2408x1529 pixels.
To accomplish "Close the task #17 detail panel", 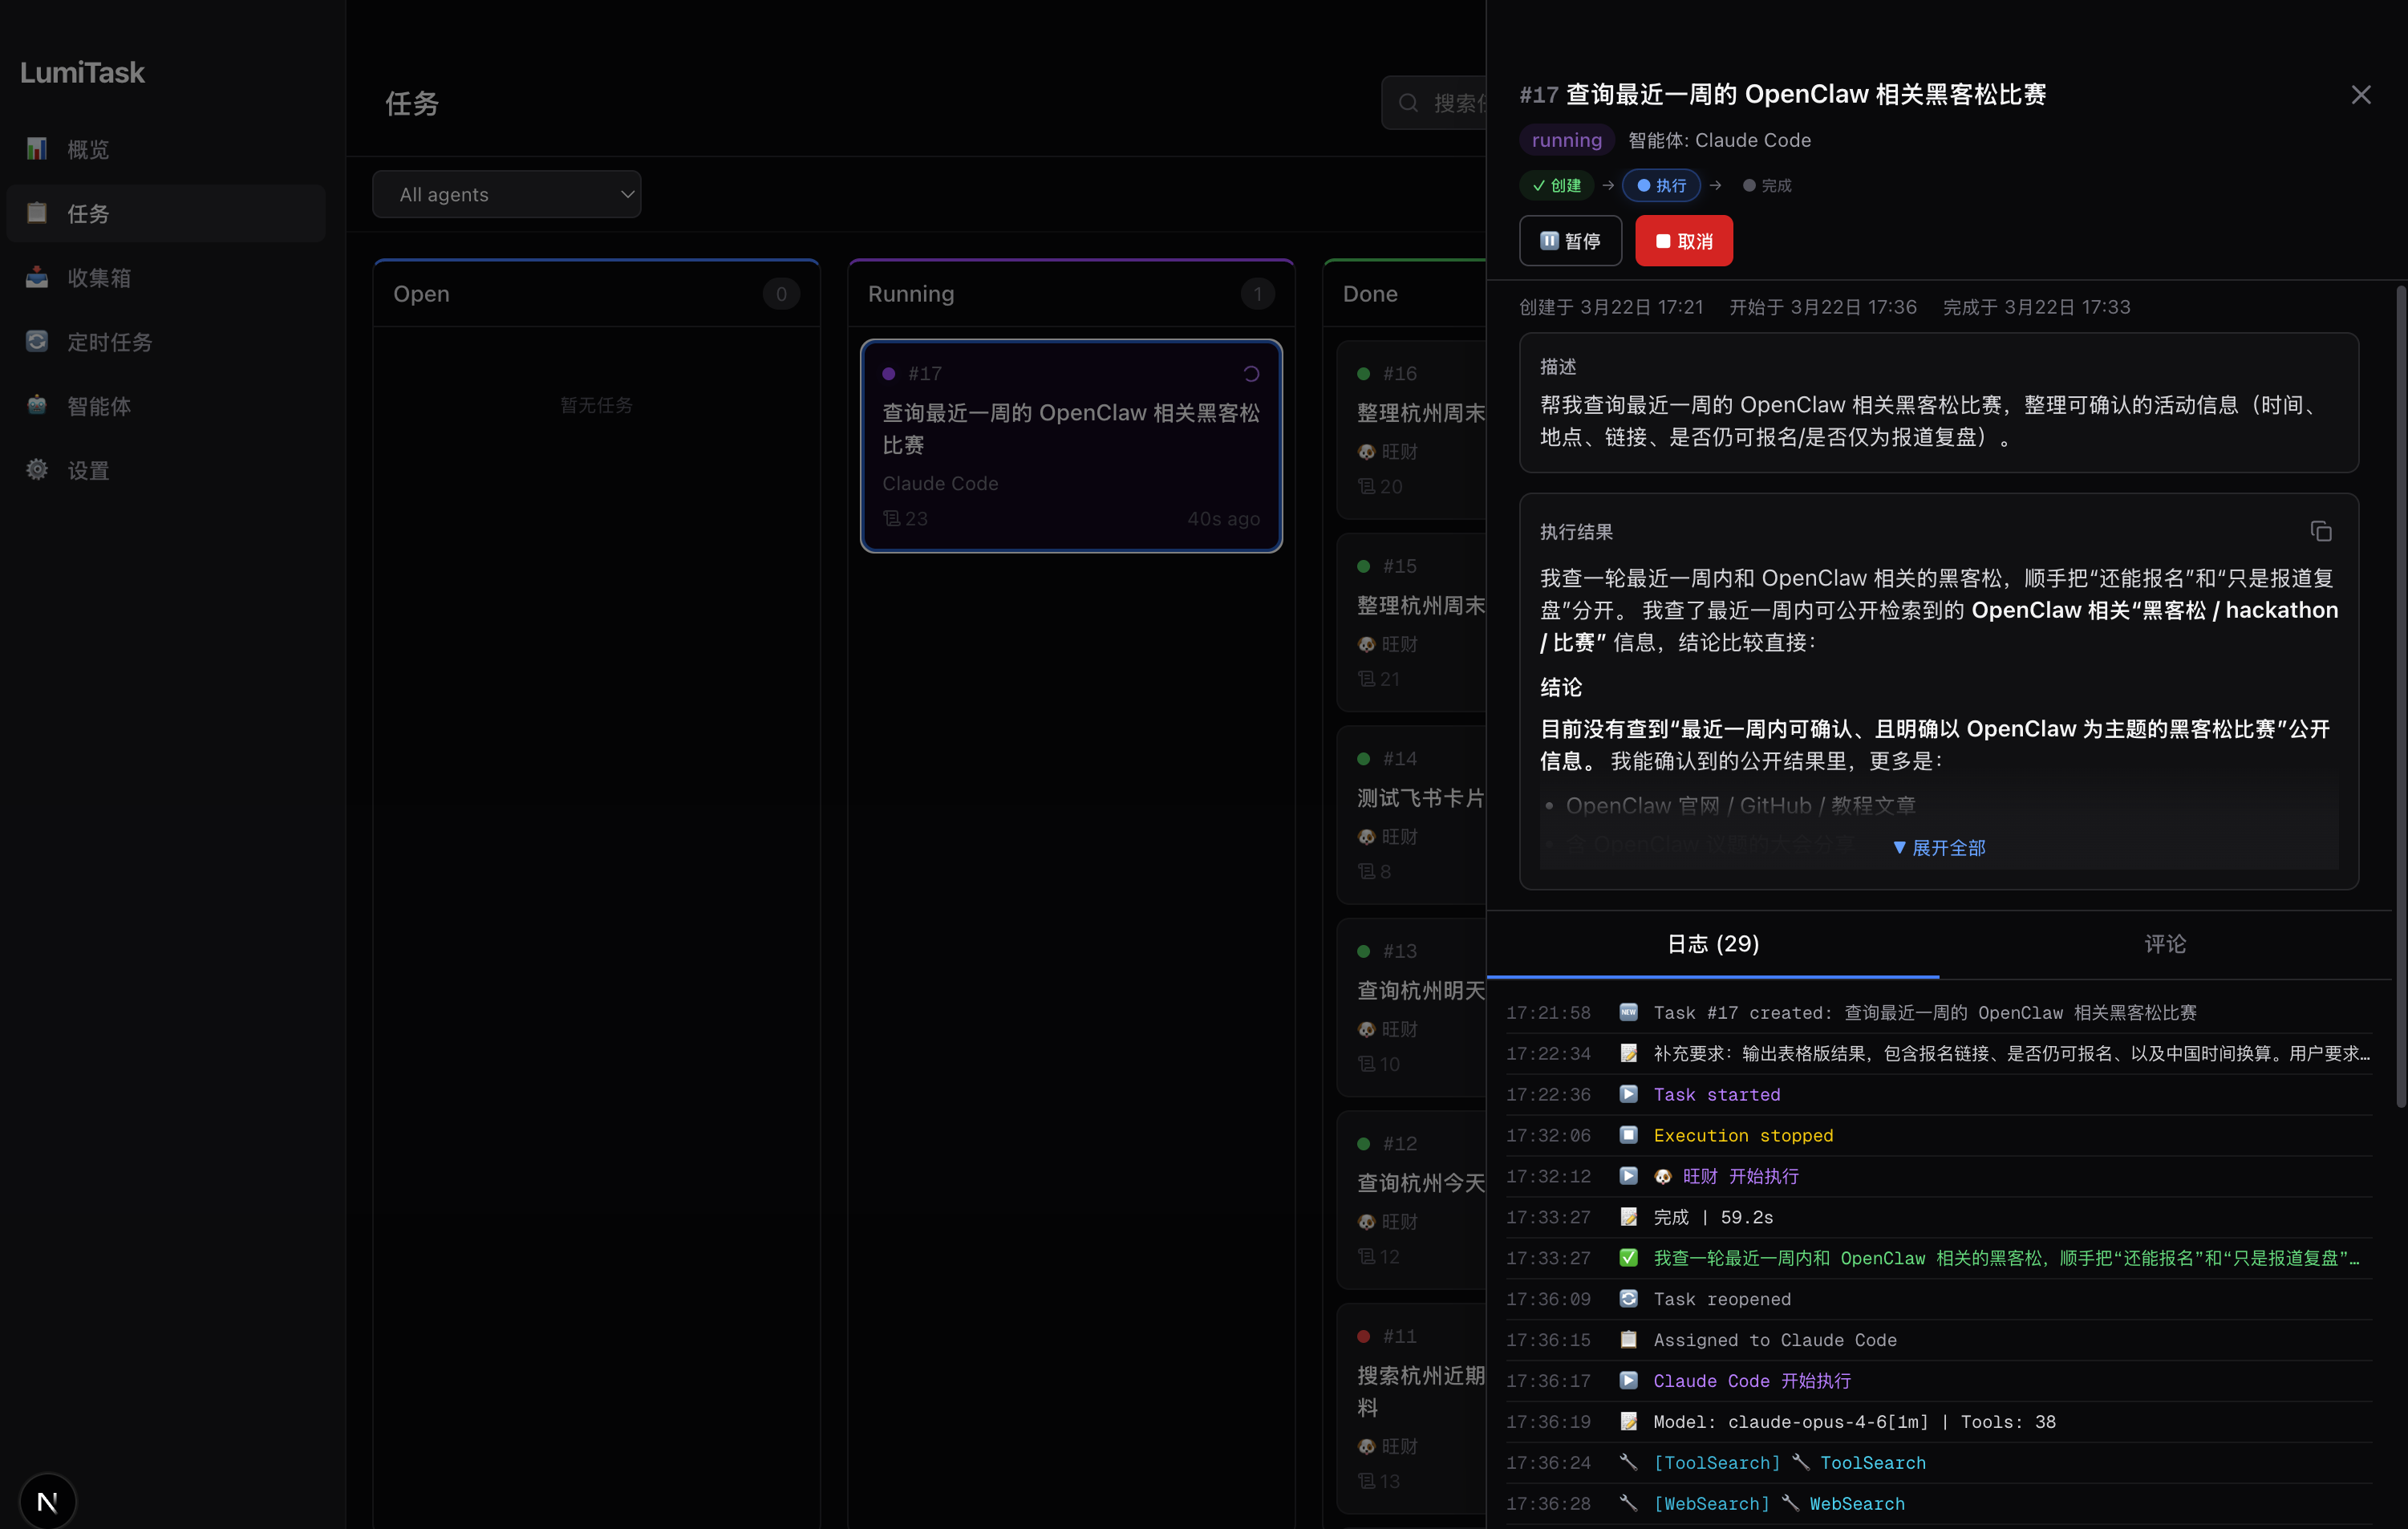I will point(2361,95).
